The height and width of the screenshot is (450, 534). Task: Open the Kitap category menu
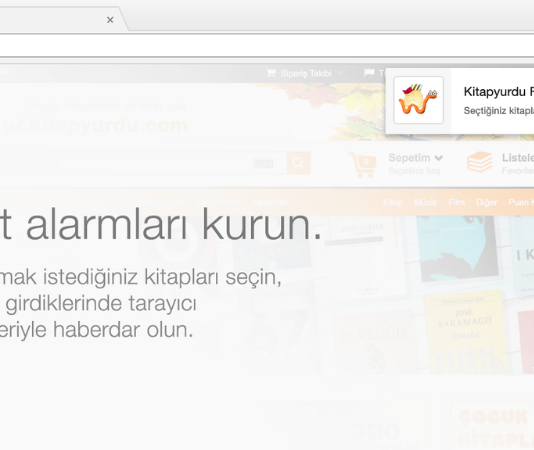[x=393, y=203]
